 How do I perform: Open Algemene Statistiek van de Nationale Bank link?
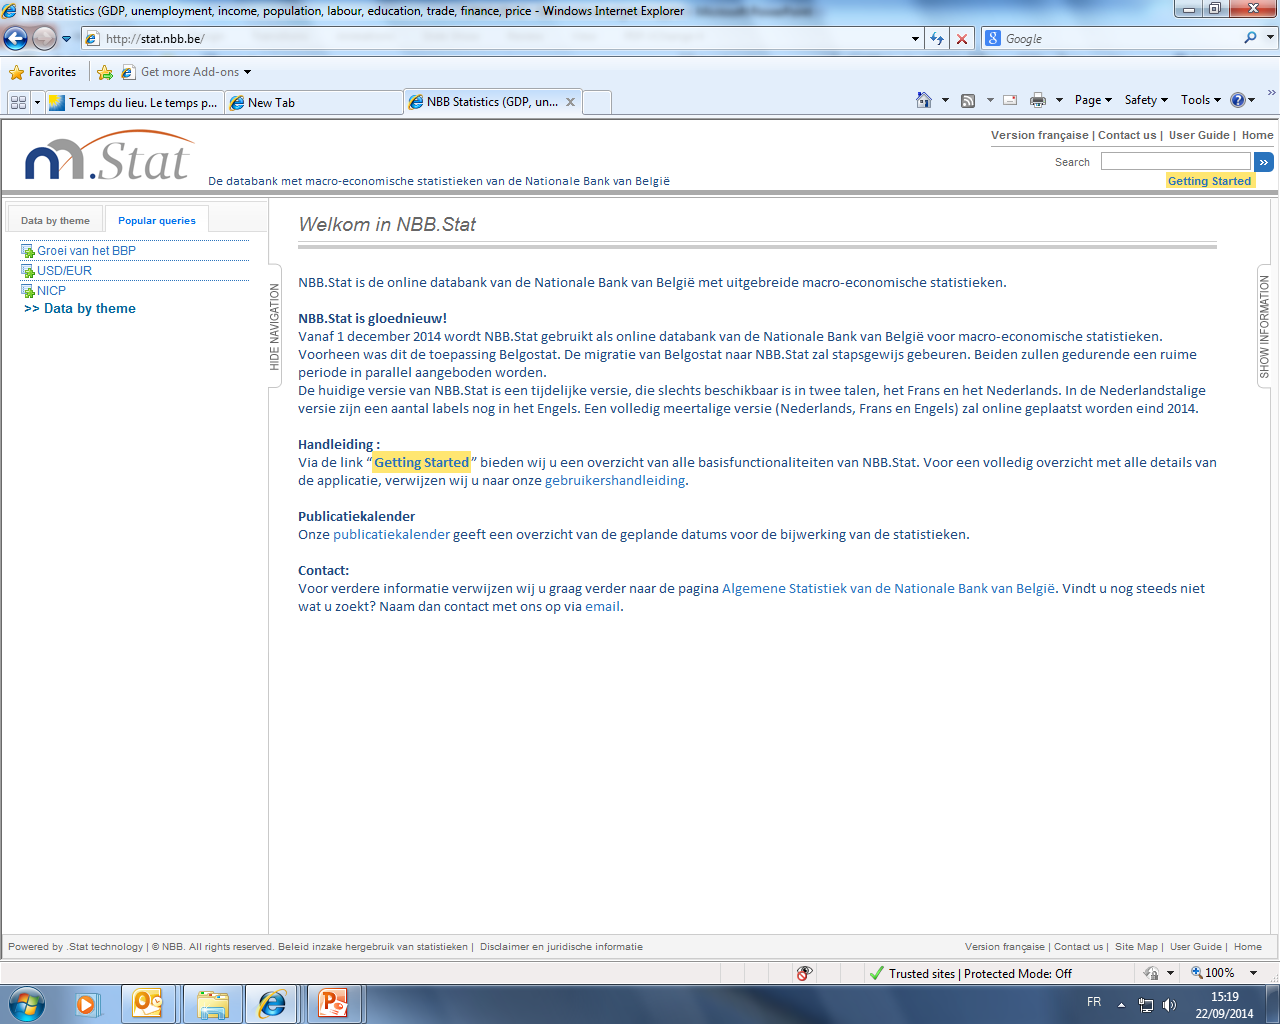888,588
